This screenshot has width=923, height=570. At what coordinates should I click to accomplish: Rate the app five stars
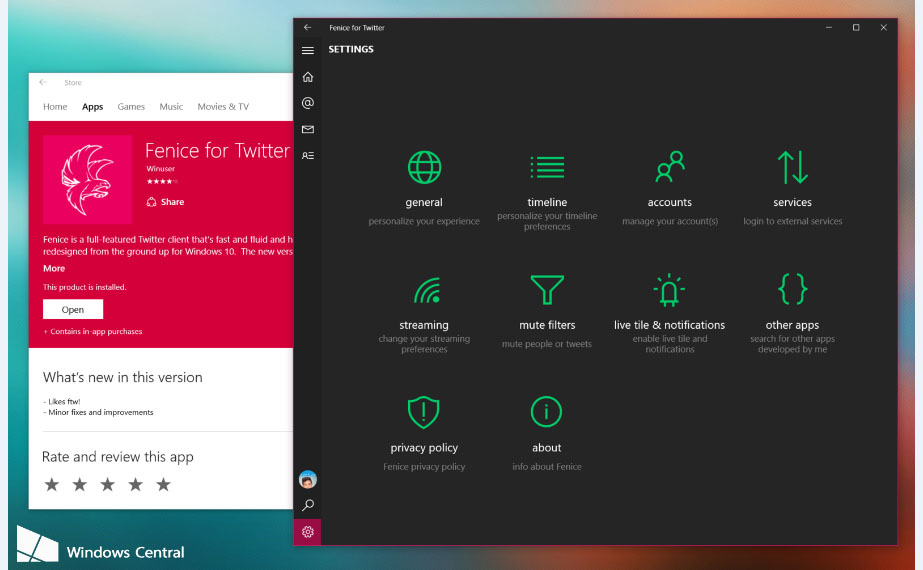coord(163,485)
